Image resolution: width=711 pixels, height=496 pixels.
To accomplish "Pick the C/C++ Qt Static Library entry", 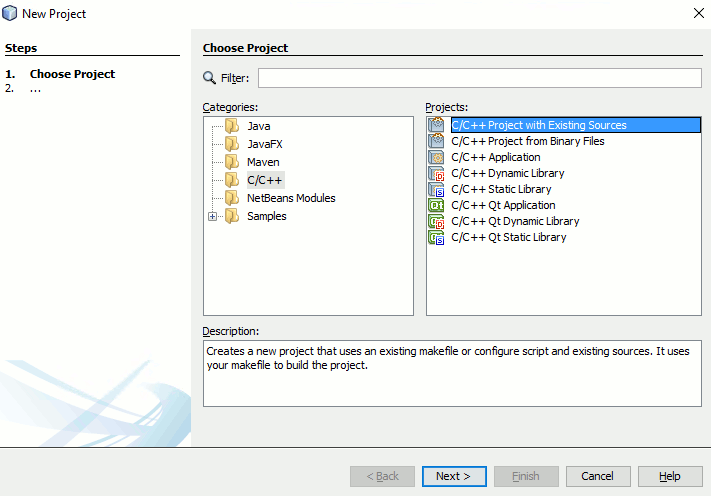I will (509, 237).
